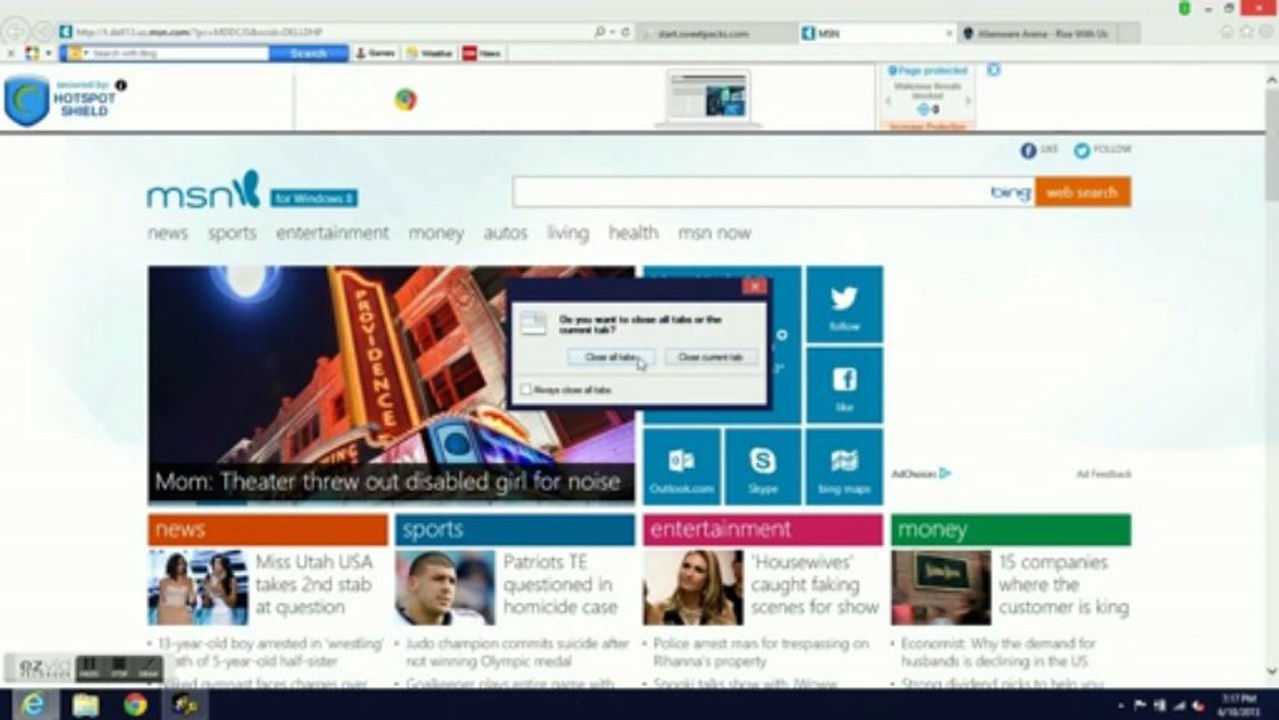This screenshot has width=1279, height=720.
Task: Click the News toolbar button
Action: pyautogui.click(x=482, y=53)
